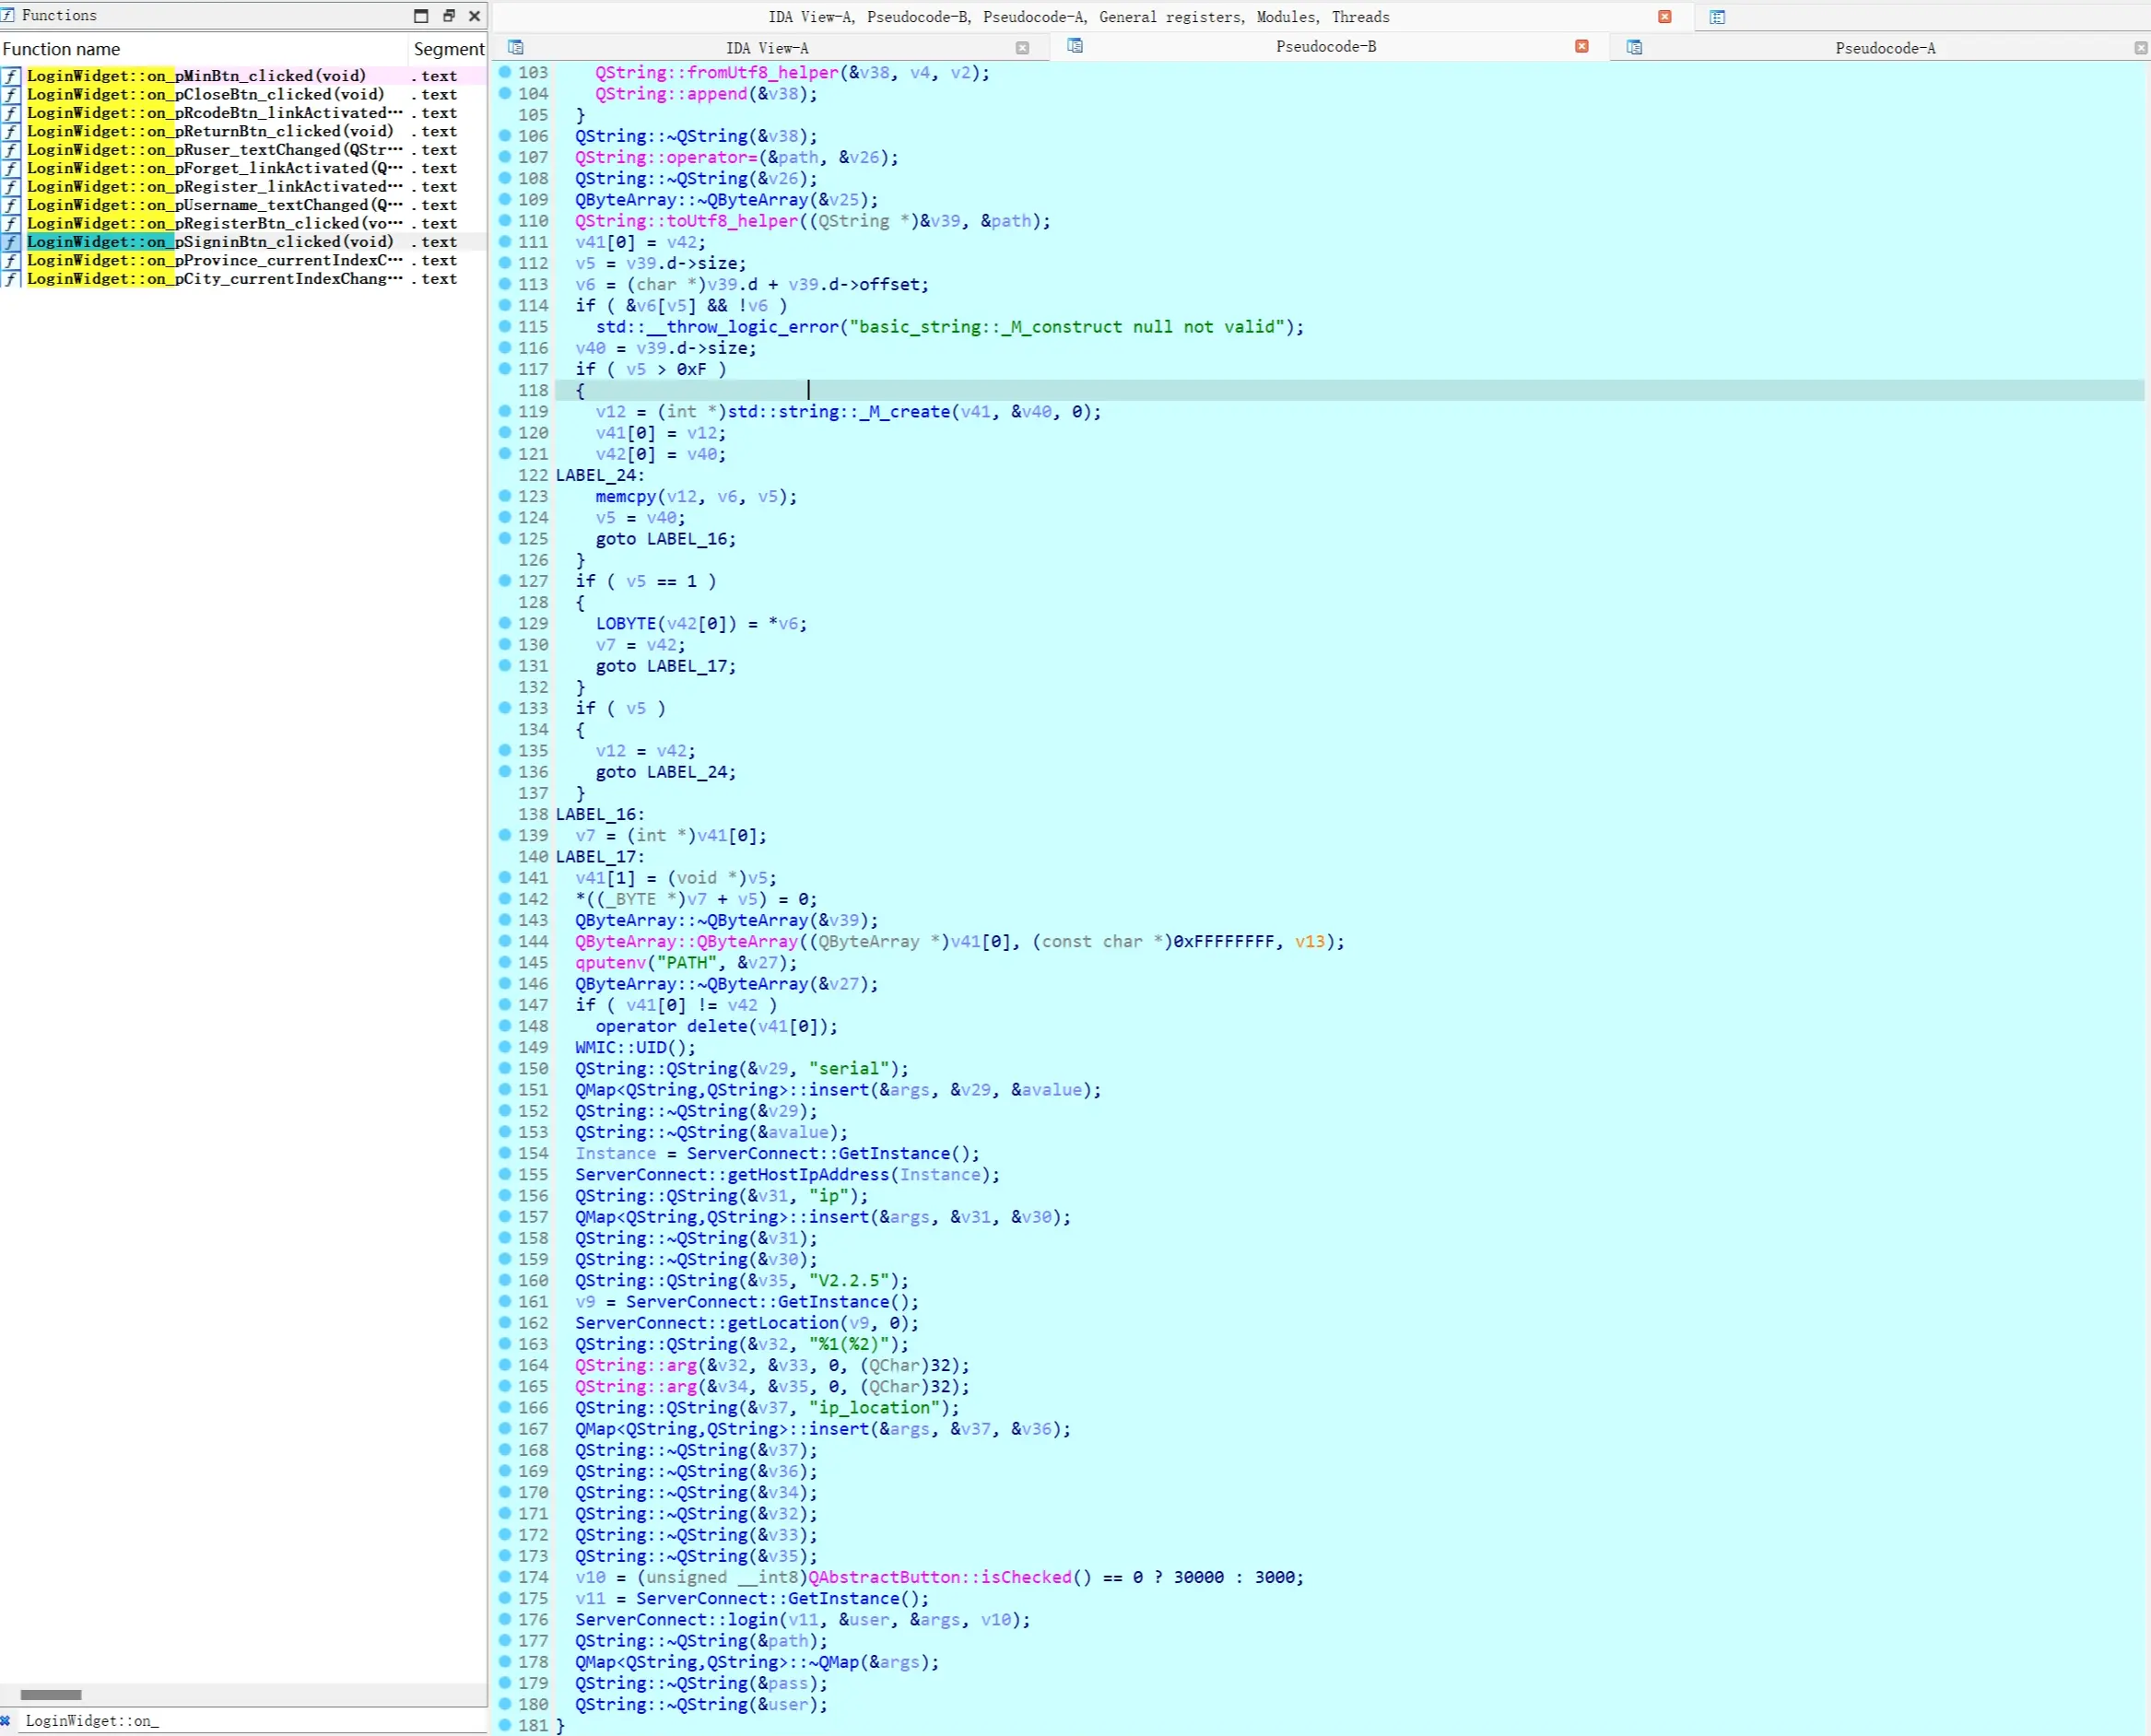Close the IDA View-A tab
The image size is (2151, 1736).
click(x=1022, y=48)
